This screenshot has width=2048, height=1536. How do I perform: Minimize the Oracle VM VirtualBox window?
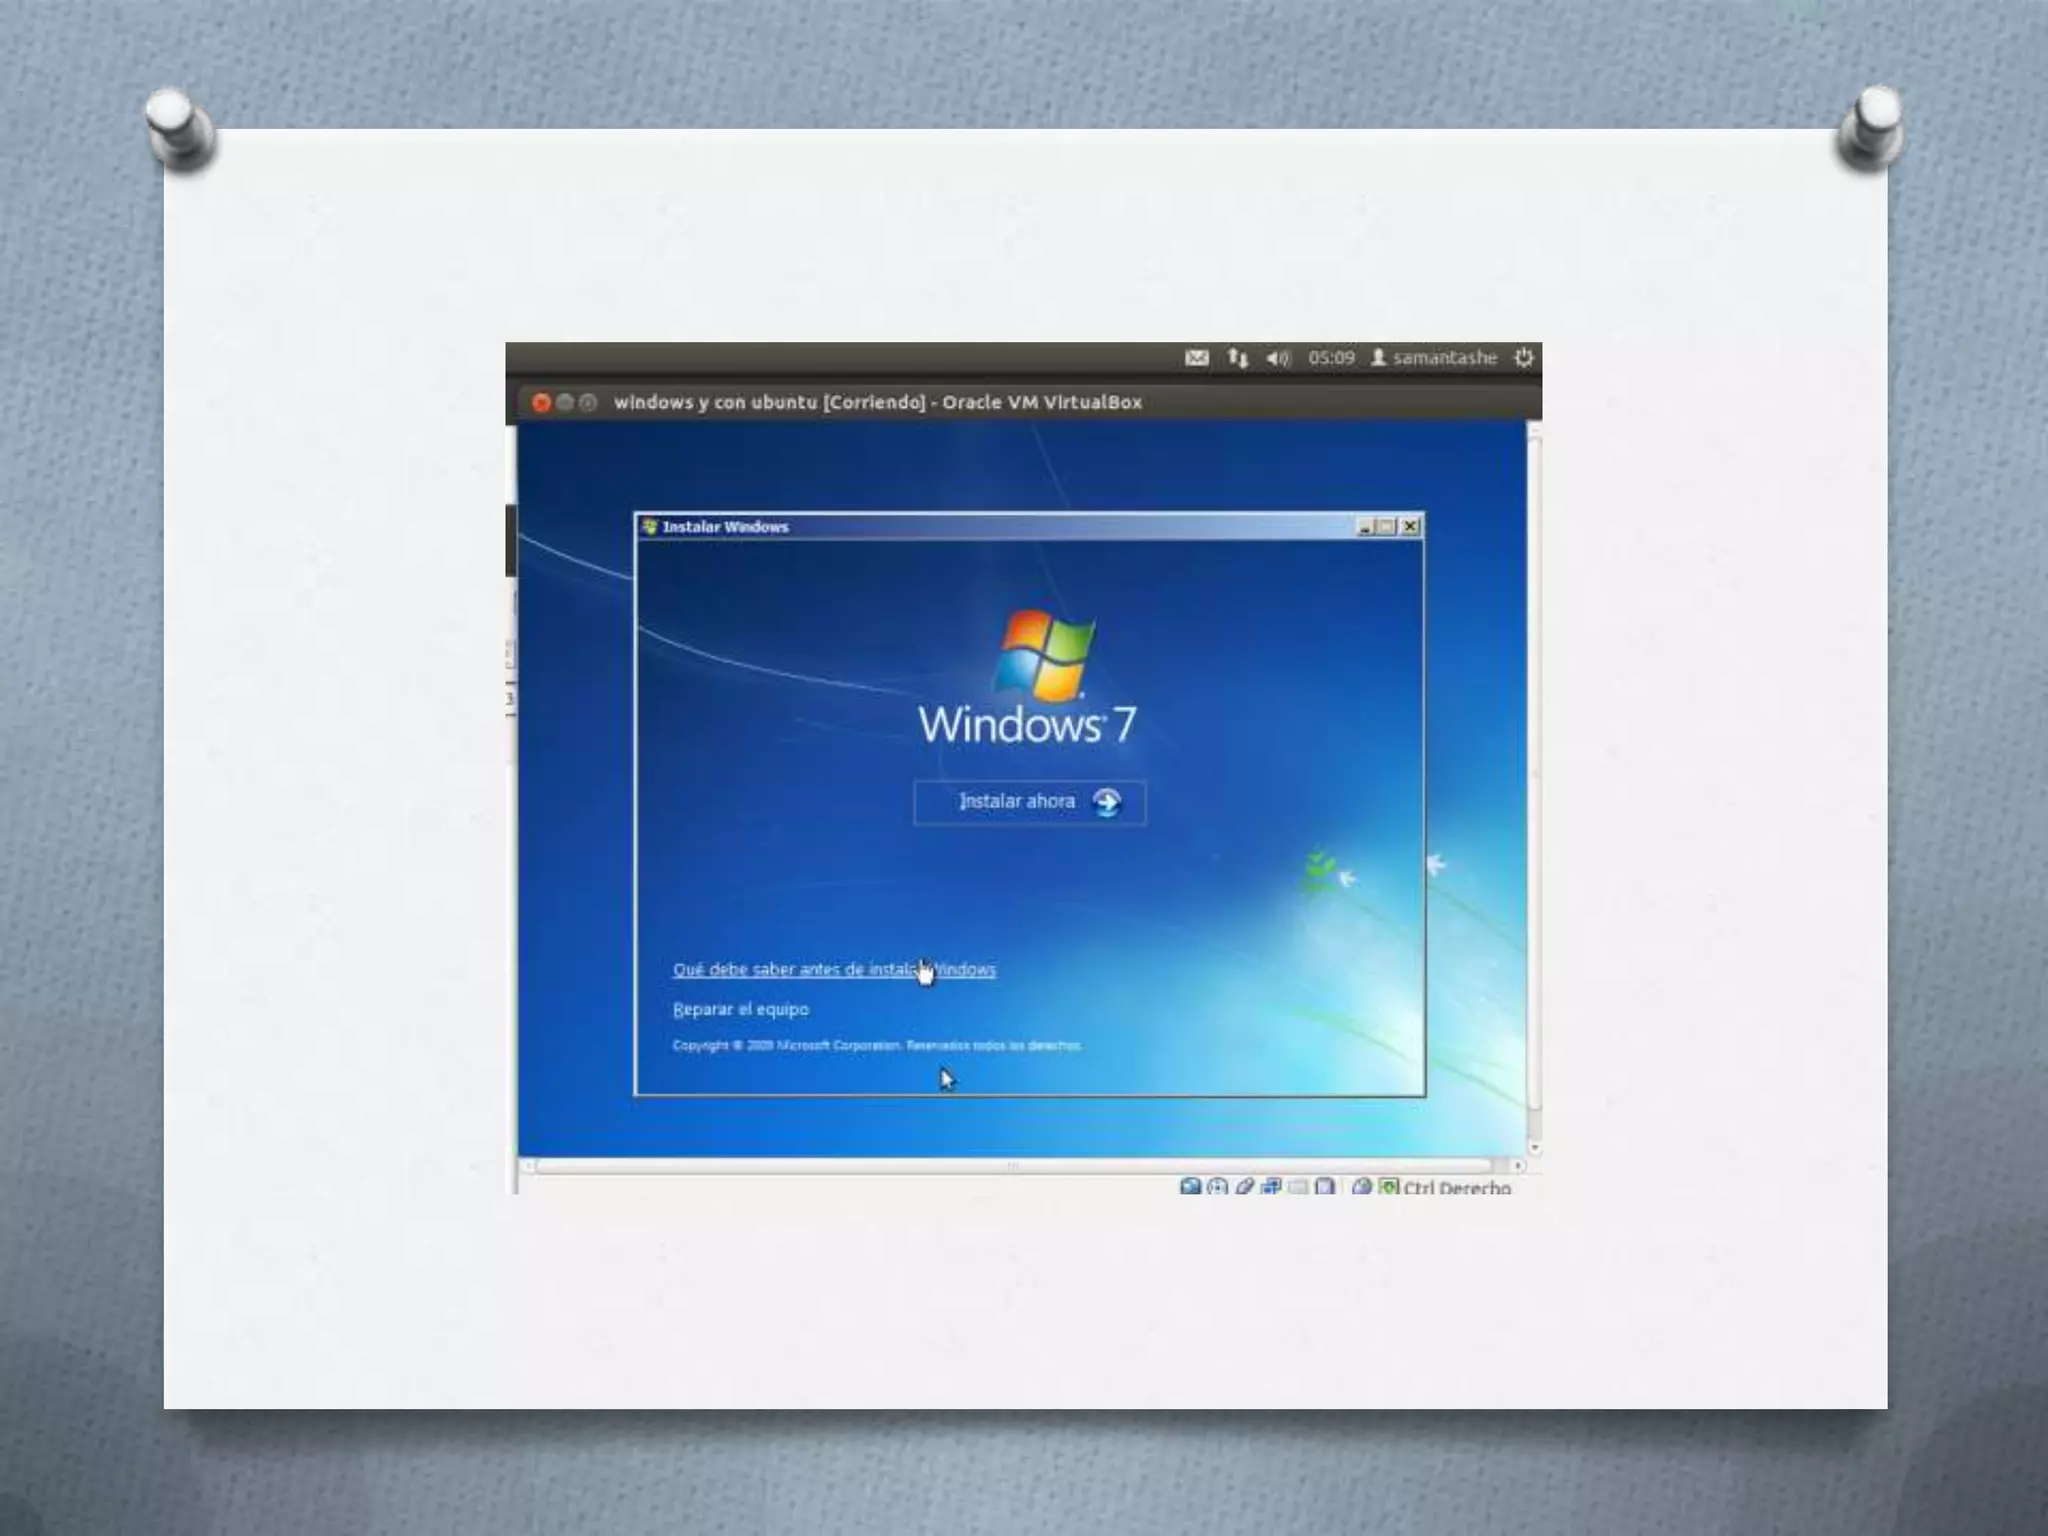[x=565, y=402]
